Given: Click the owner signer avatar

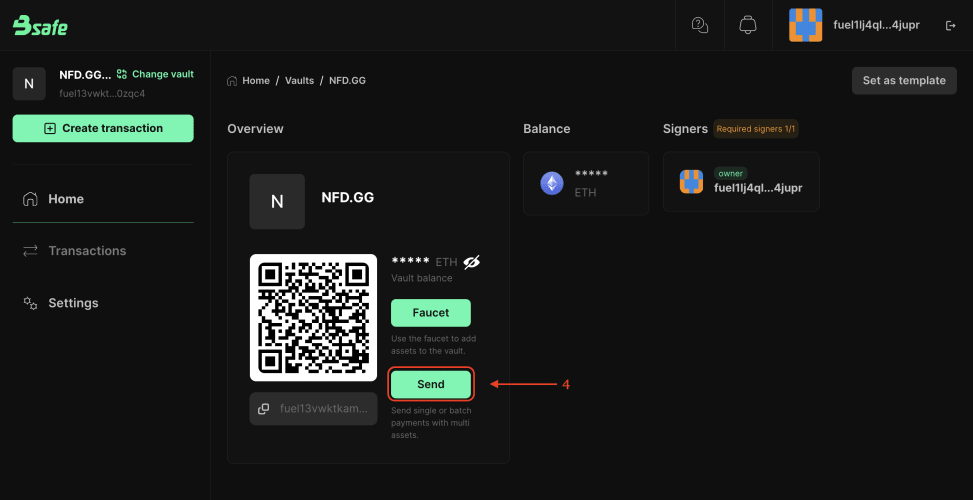Looking at the screenshot, I should 691,182.
